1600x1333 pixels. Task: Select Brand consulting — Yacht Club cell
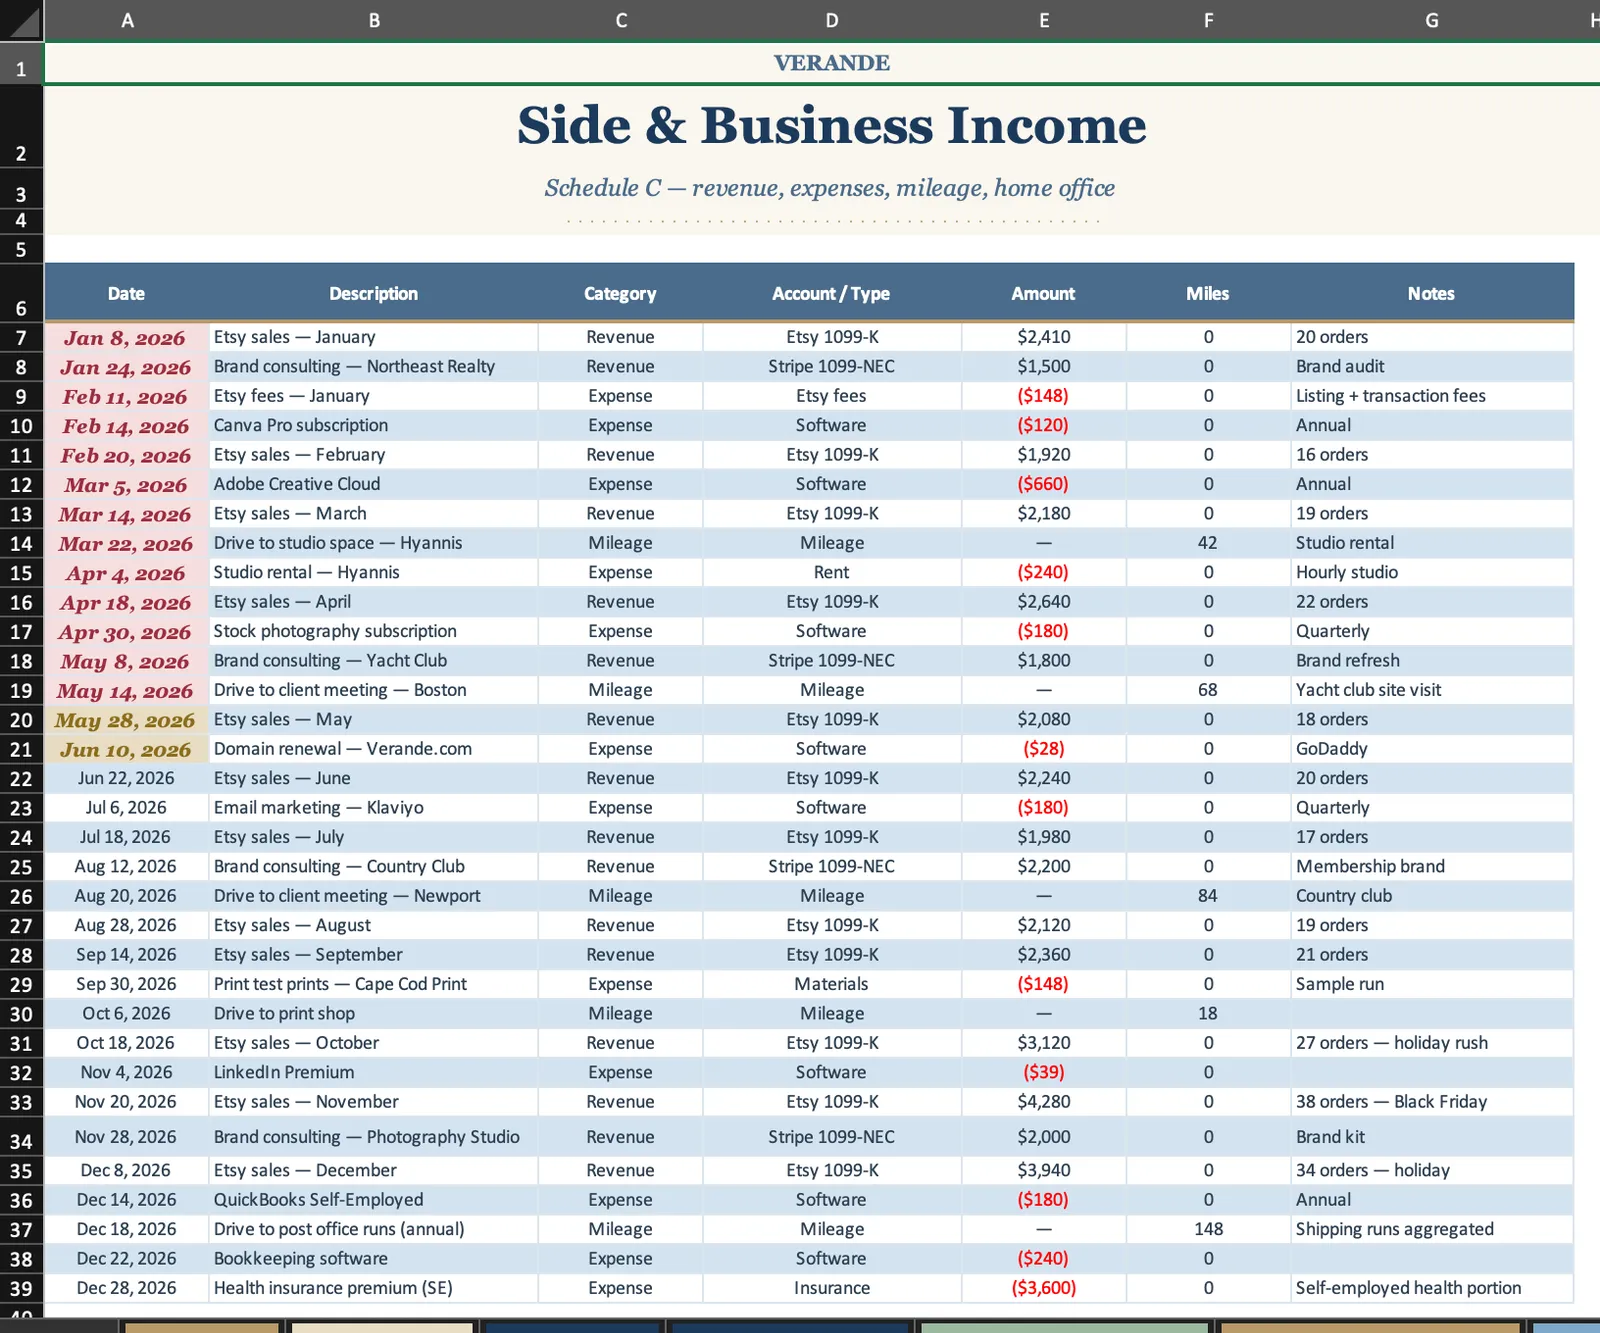(374, 661)
